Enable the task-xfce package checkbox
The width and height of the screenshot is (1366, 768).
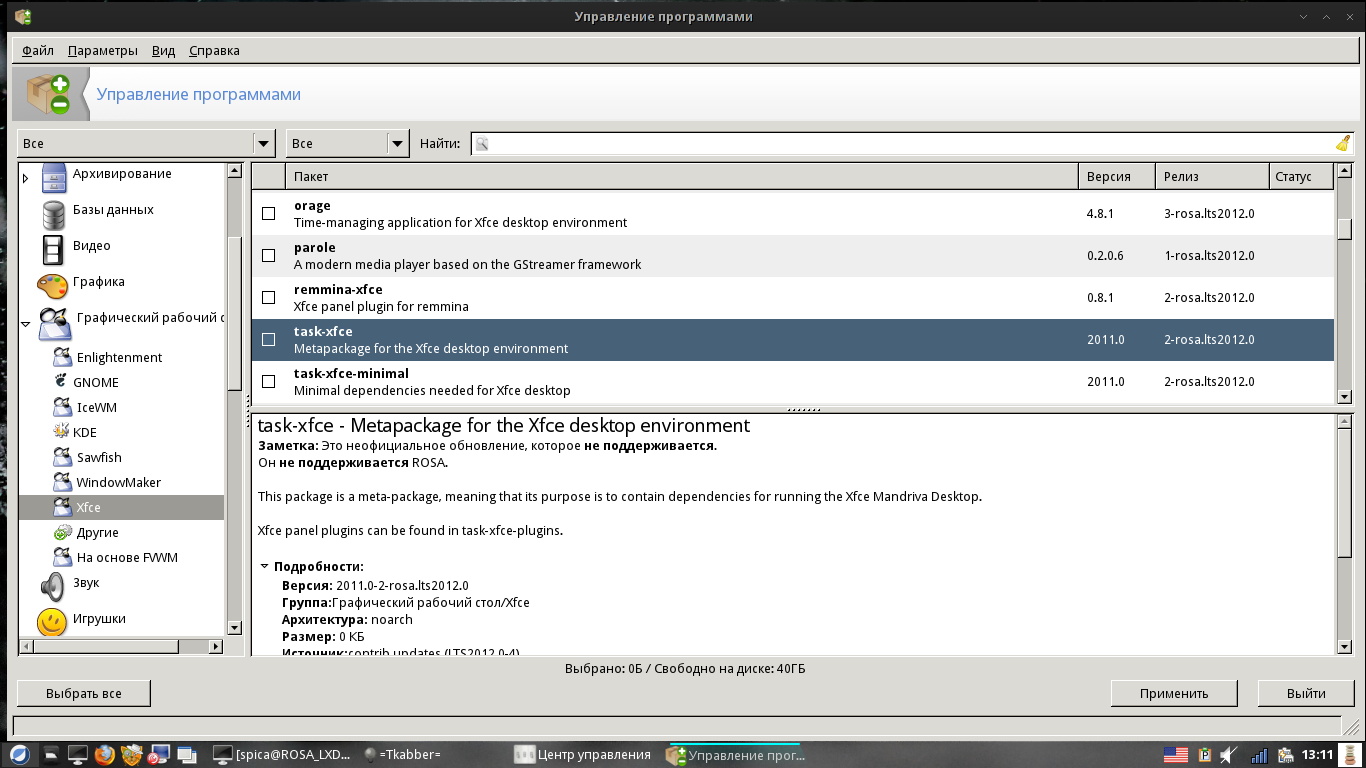point(268,339)
